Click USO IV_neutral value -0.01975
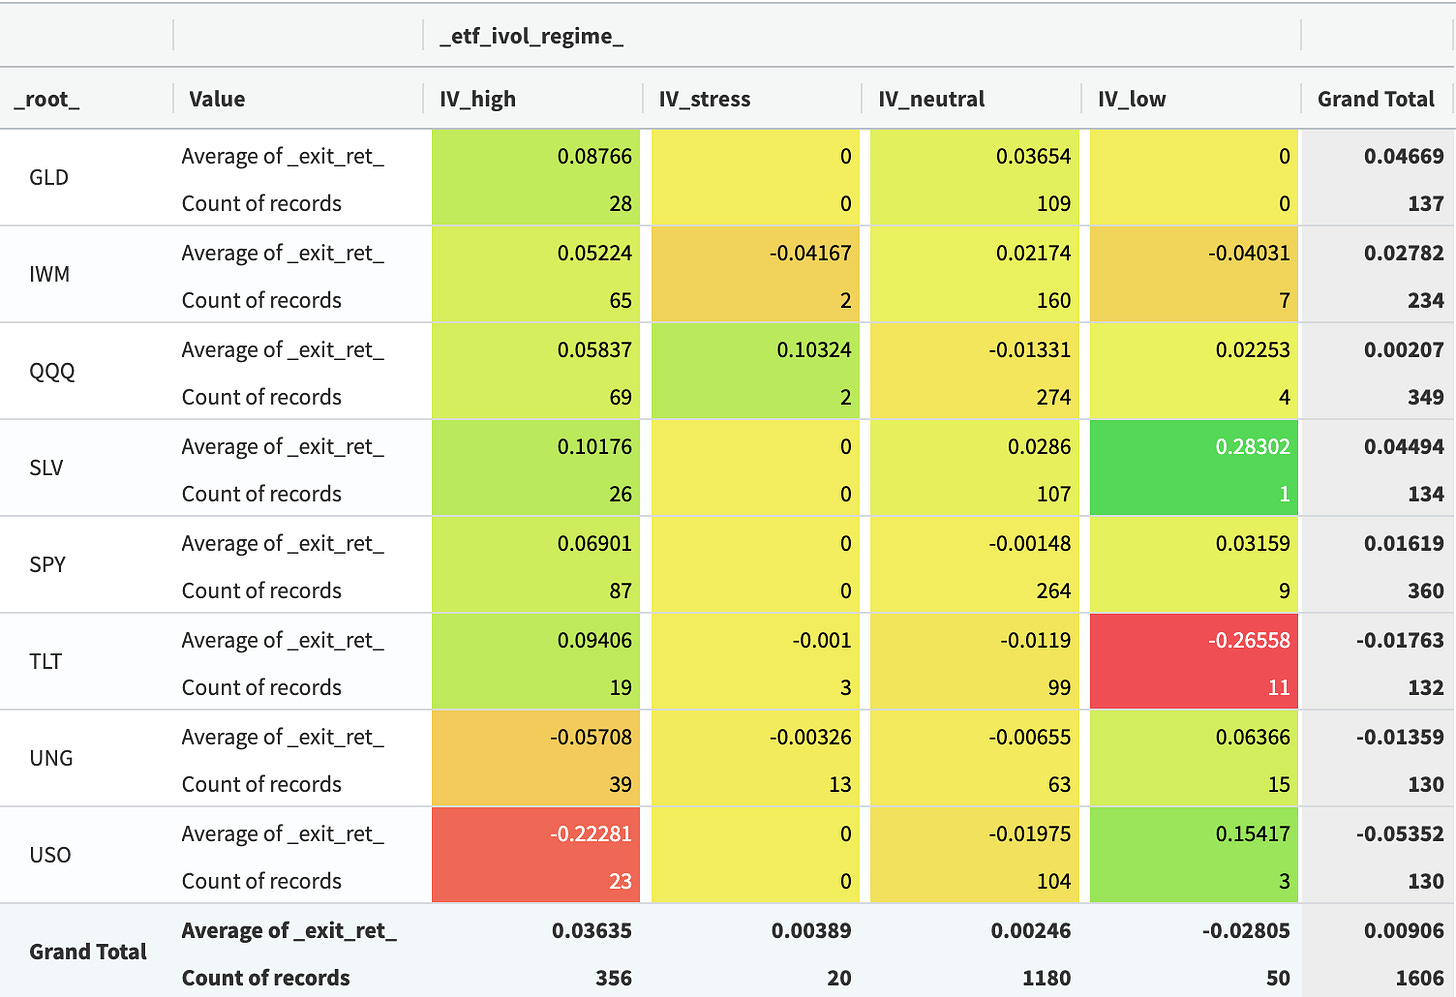Screen dimensions: 1456x997 coord(1029,834)
